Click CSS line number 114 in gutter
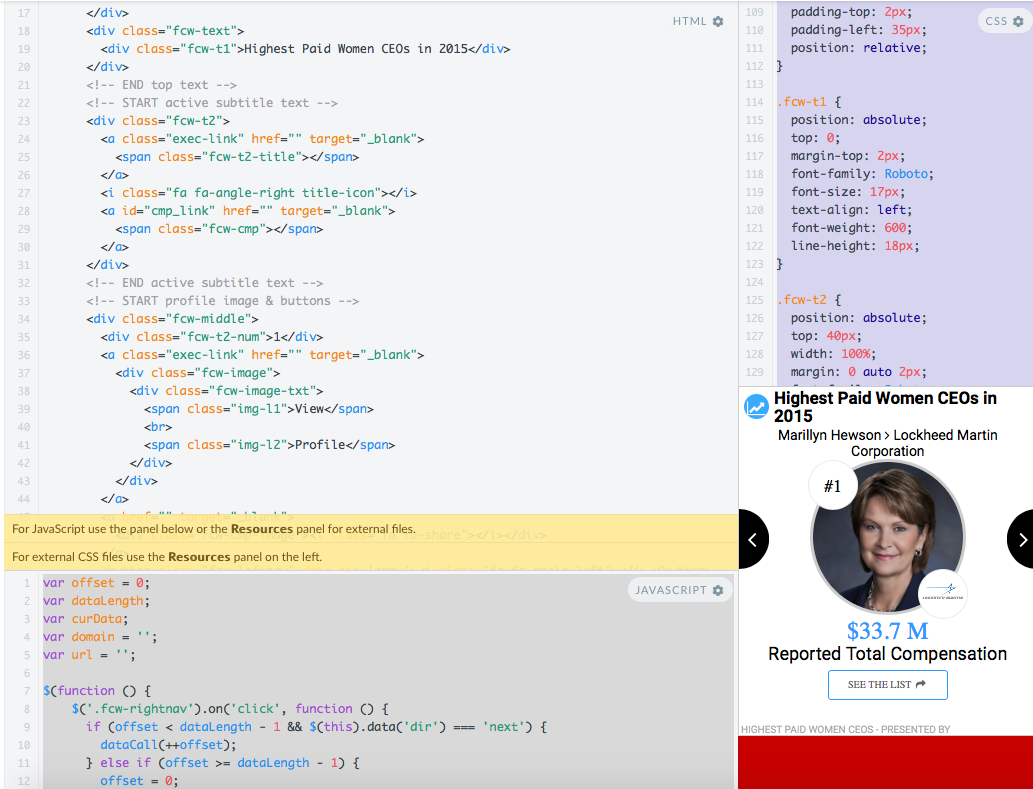 point(754,102)
